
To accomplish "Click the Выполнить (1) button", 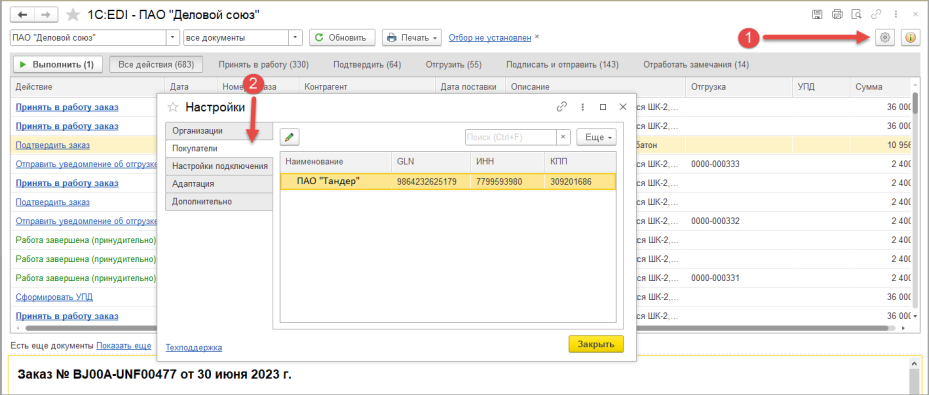I will tap(57, 64).
